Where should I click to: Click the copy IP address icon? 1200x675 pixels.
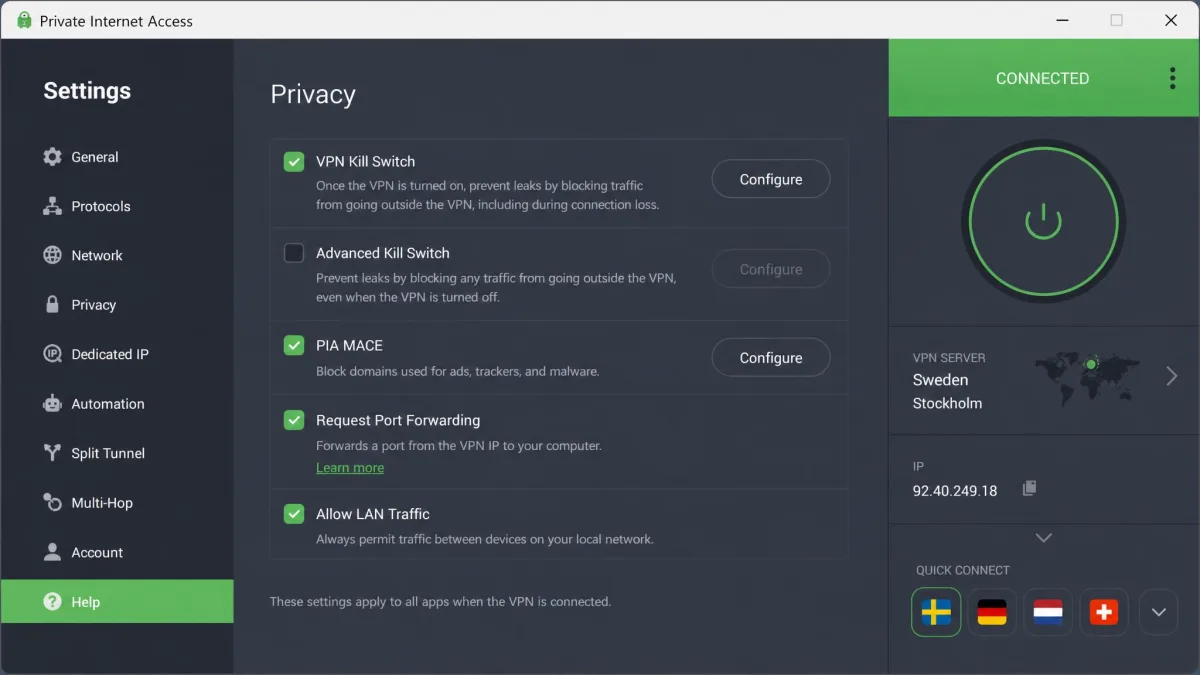coord(1029,489)
